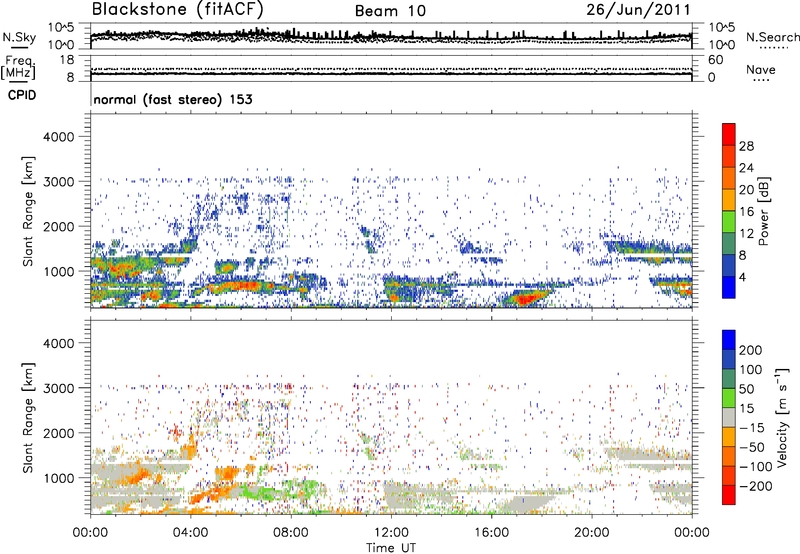Click the 2000 tick in the velocity panel
The width and height of the screenshot is (800, 554).
(x=58, y=433)
